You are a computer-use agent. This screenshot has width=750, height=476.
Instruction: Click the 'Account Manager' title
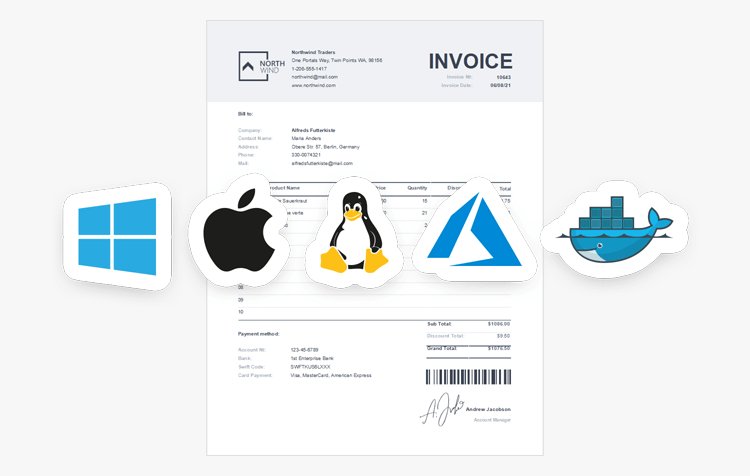pos(492,420)
